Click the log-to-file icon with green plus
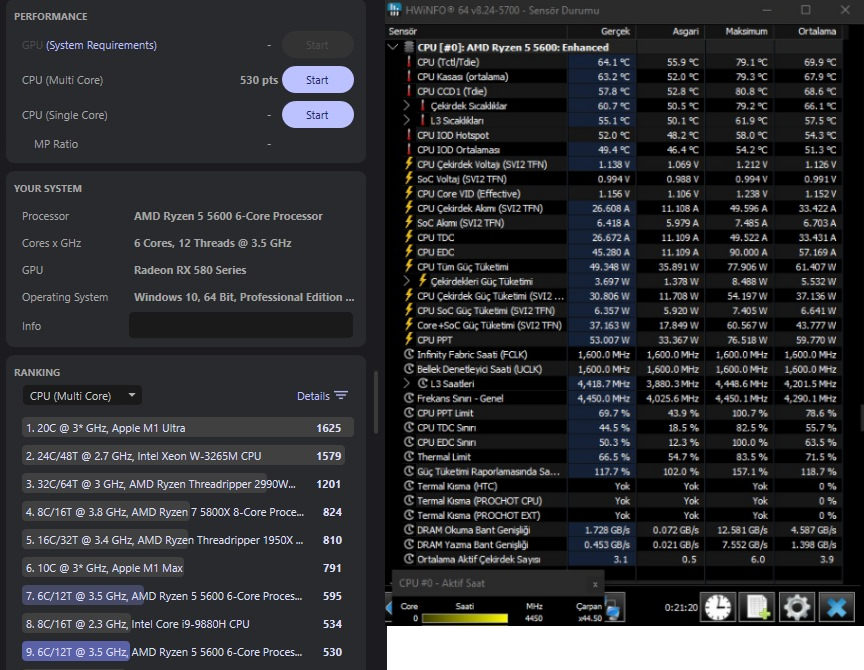 tap(758, 607)
